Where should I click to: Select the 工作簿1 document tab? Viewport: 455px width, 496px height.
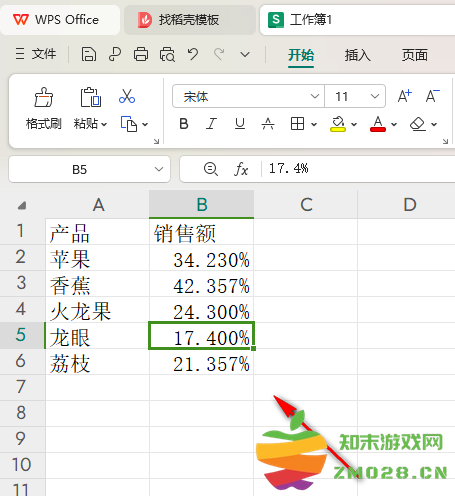point(357,20)
